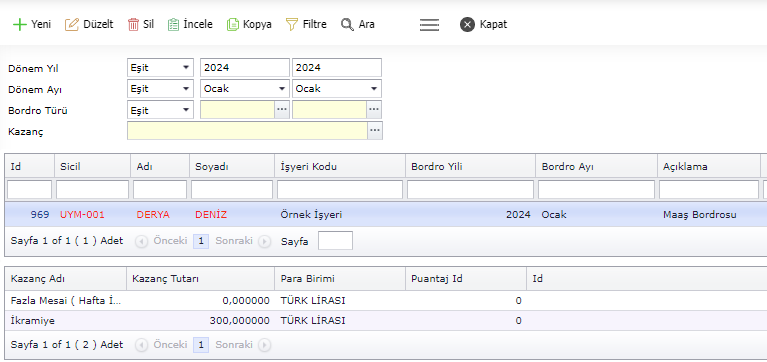Sort by Kazanç Tutarı column header
The width and height of the screenshot is (767, 362).
pos(201,279)
